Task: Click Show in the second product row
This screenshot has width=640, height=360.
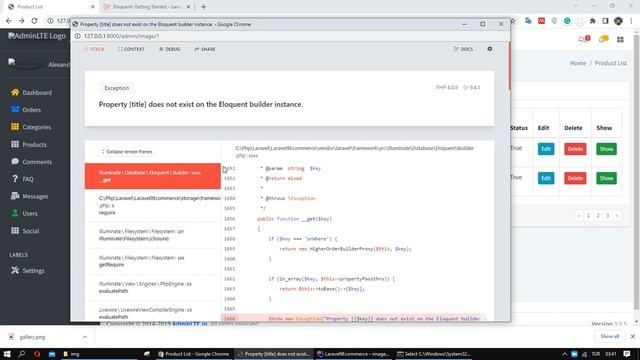Action: (606, 178)
